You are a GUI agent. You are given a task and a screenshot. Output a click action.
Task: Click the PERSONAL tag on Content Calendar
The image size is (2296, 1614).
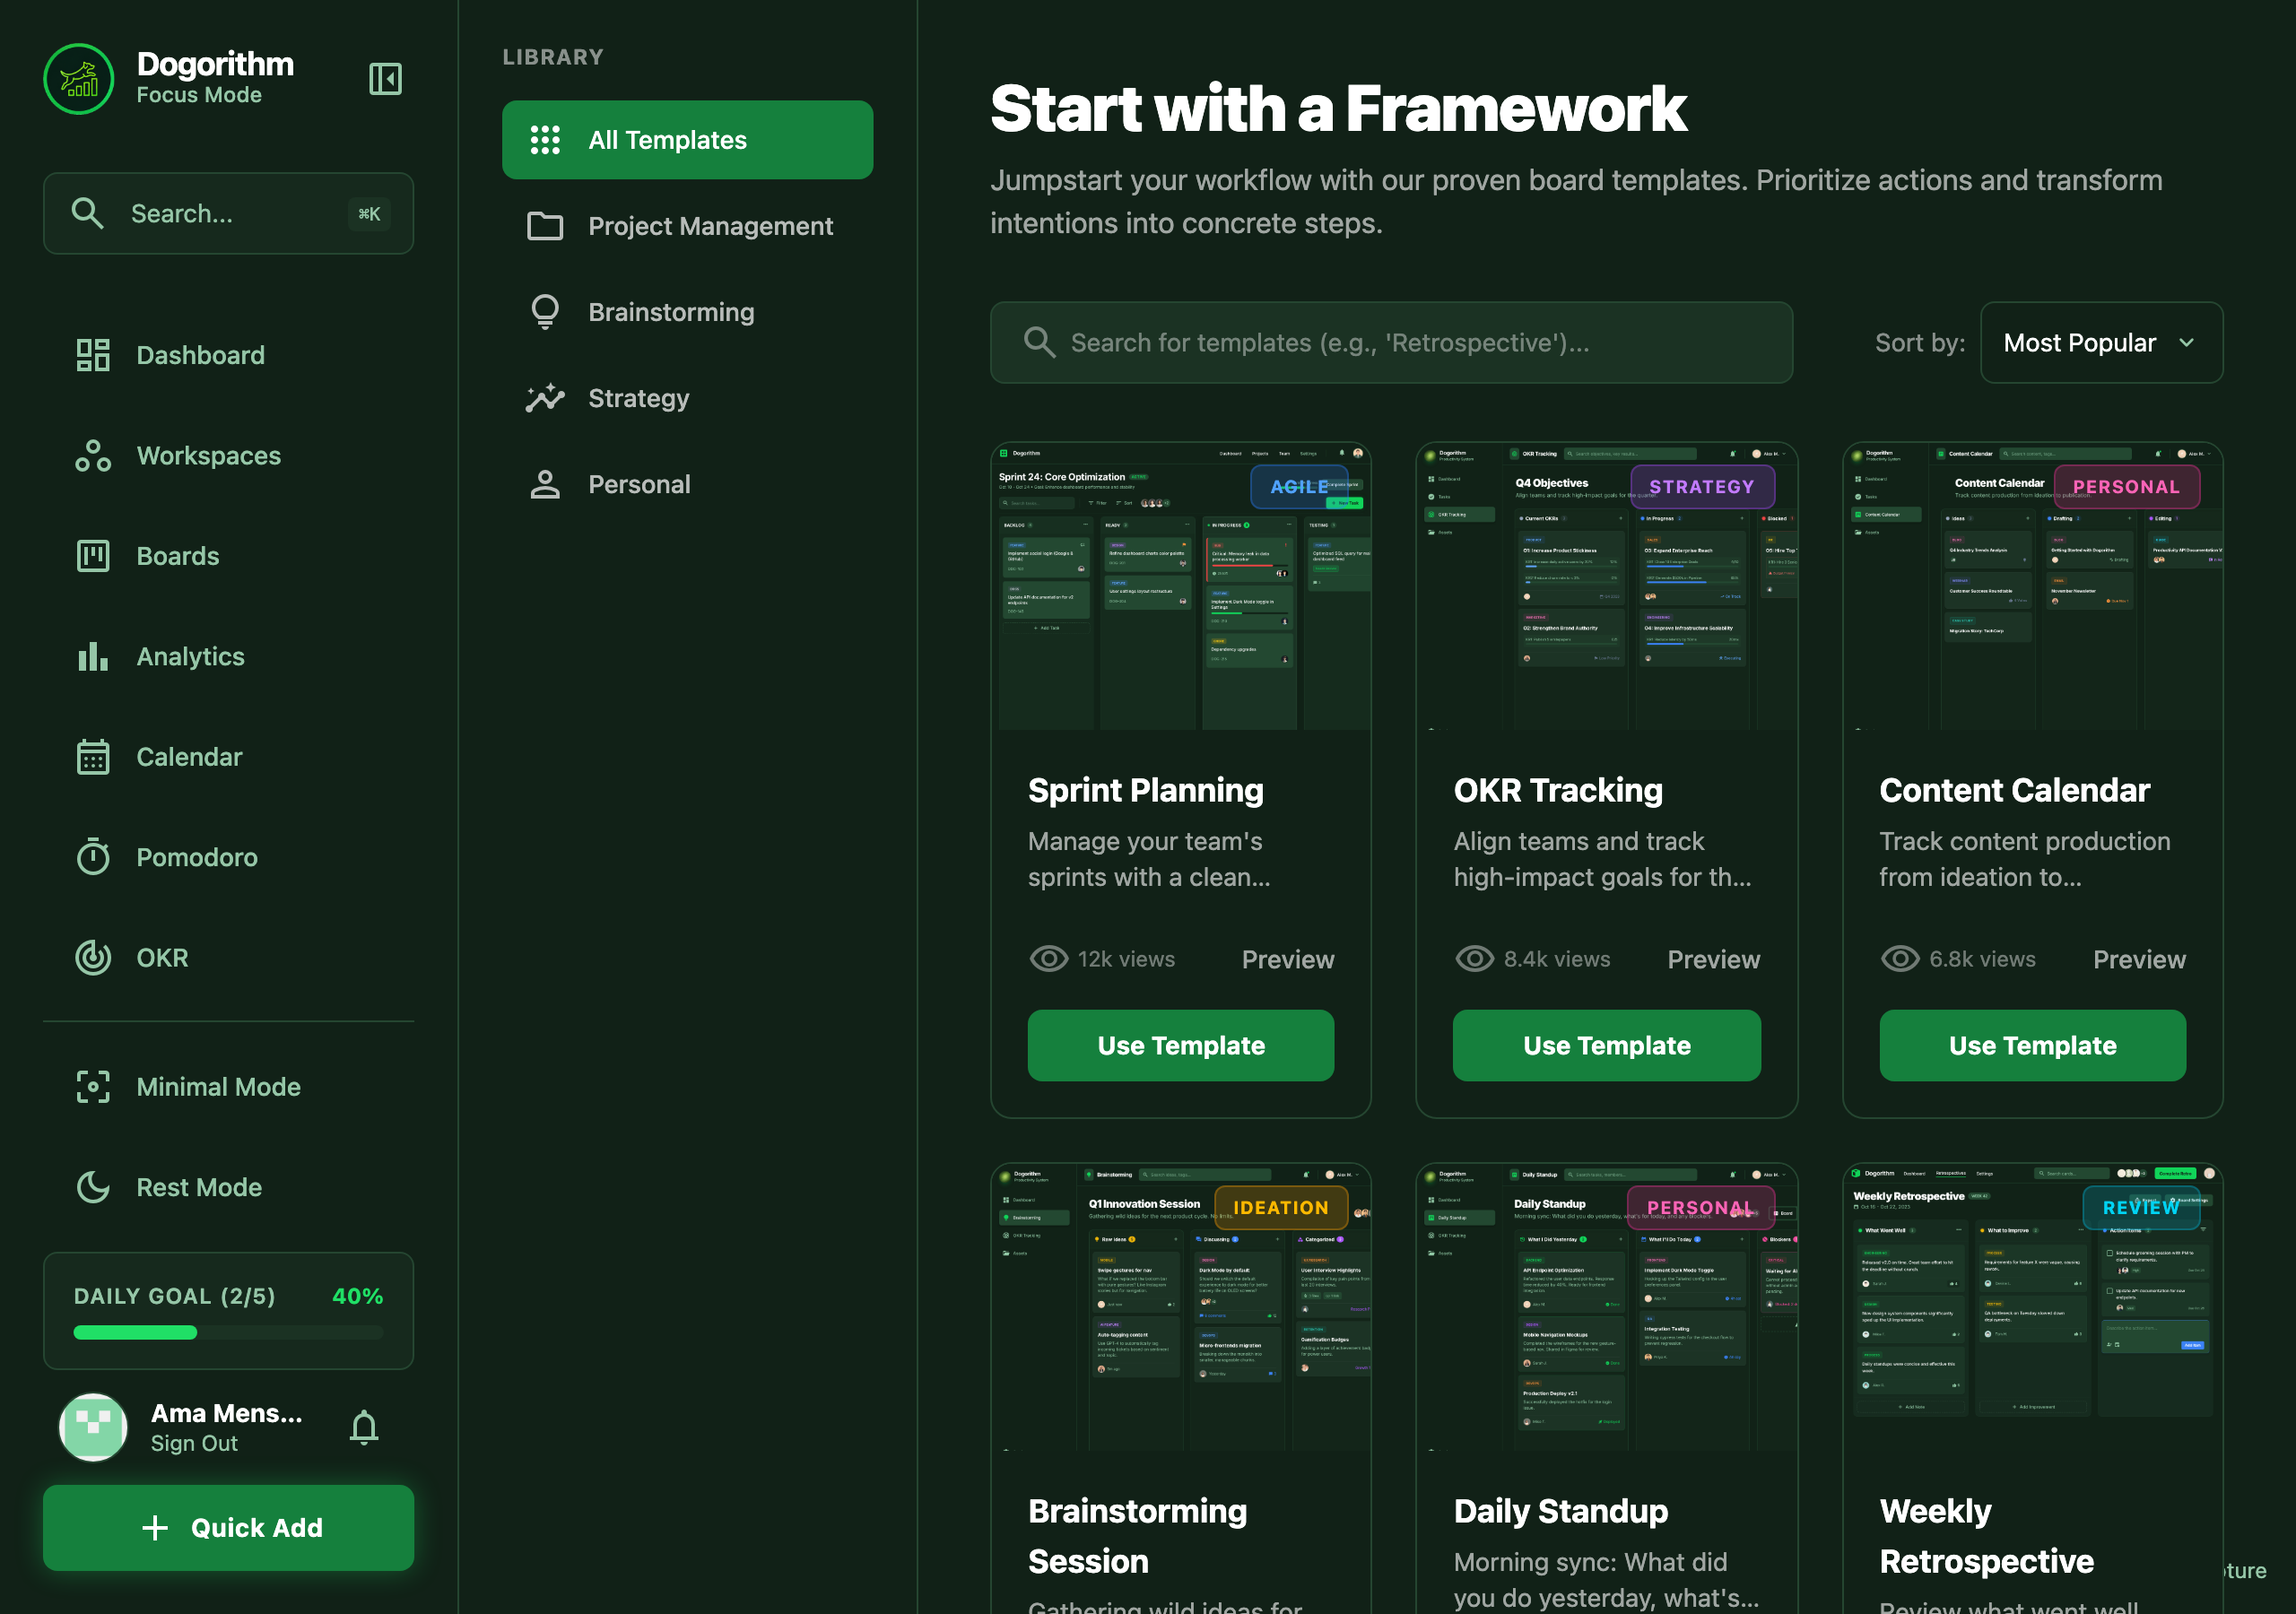pyautogui.click(x=2126, y=487)
